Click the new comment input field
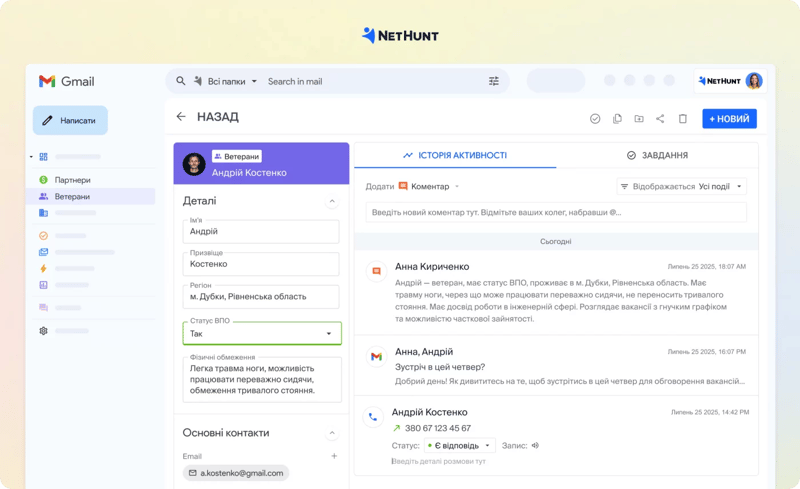Image resolution: width=800 pixels, height=489 pixels. pos(556,212)
